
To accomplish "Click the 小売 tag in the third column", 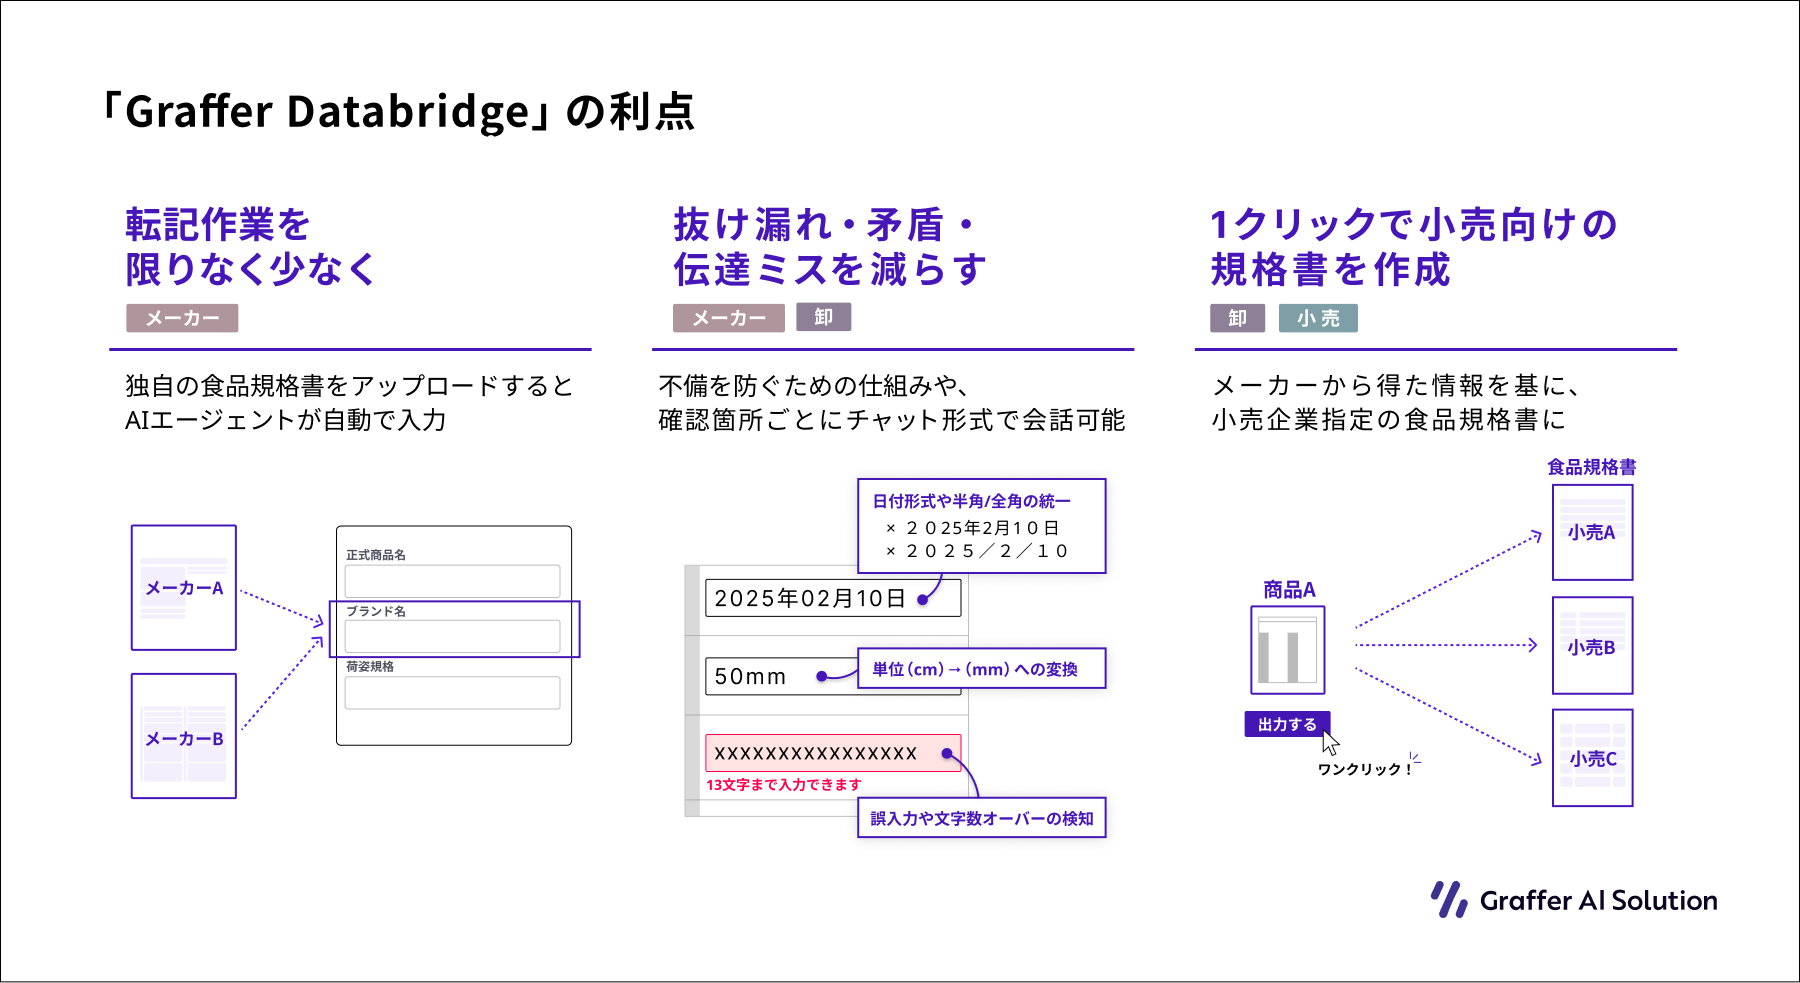I will (x=1317, y=318).
